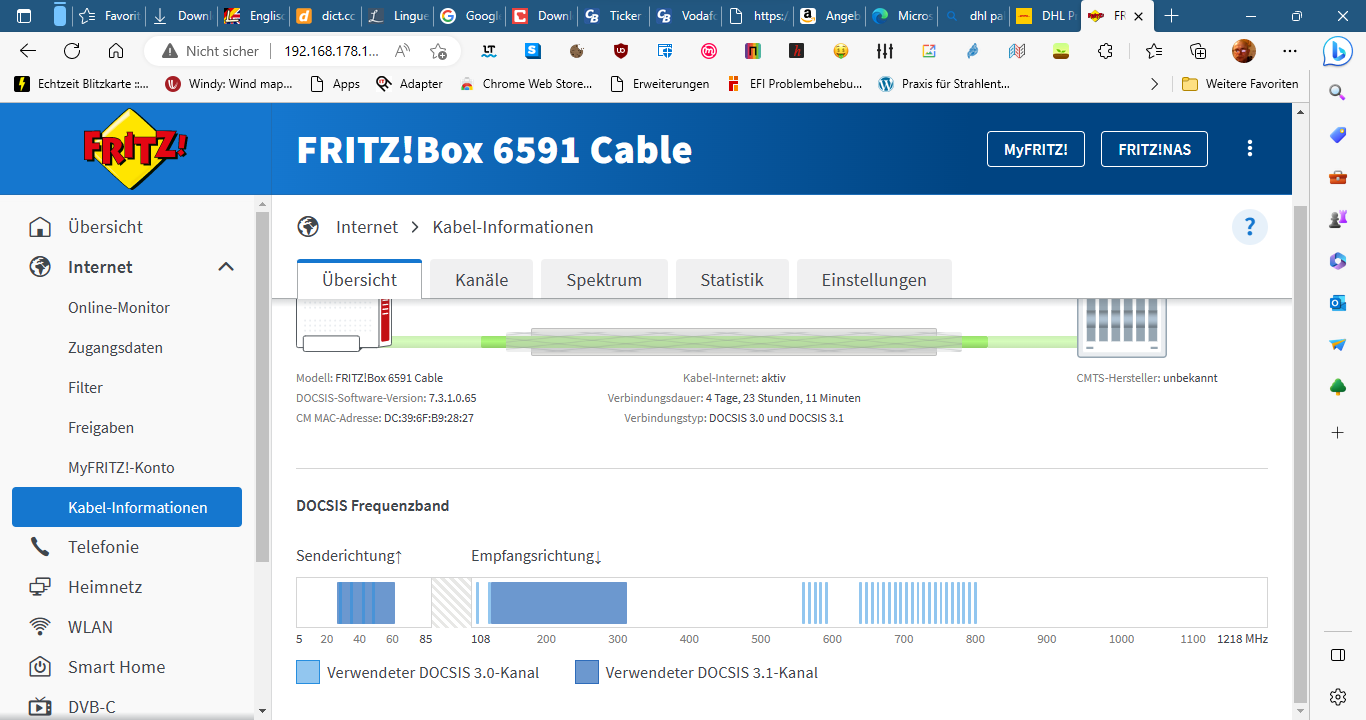The height and width of the screenshot is (720, 1366).
Task: Open the tab actions menu icon
Action: (x=24, y=16)
